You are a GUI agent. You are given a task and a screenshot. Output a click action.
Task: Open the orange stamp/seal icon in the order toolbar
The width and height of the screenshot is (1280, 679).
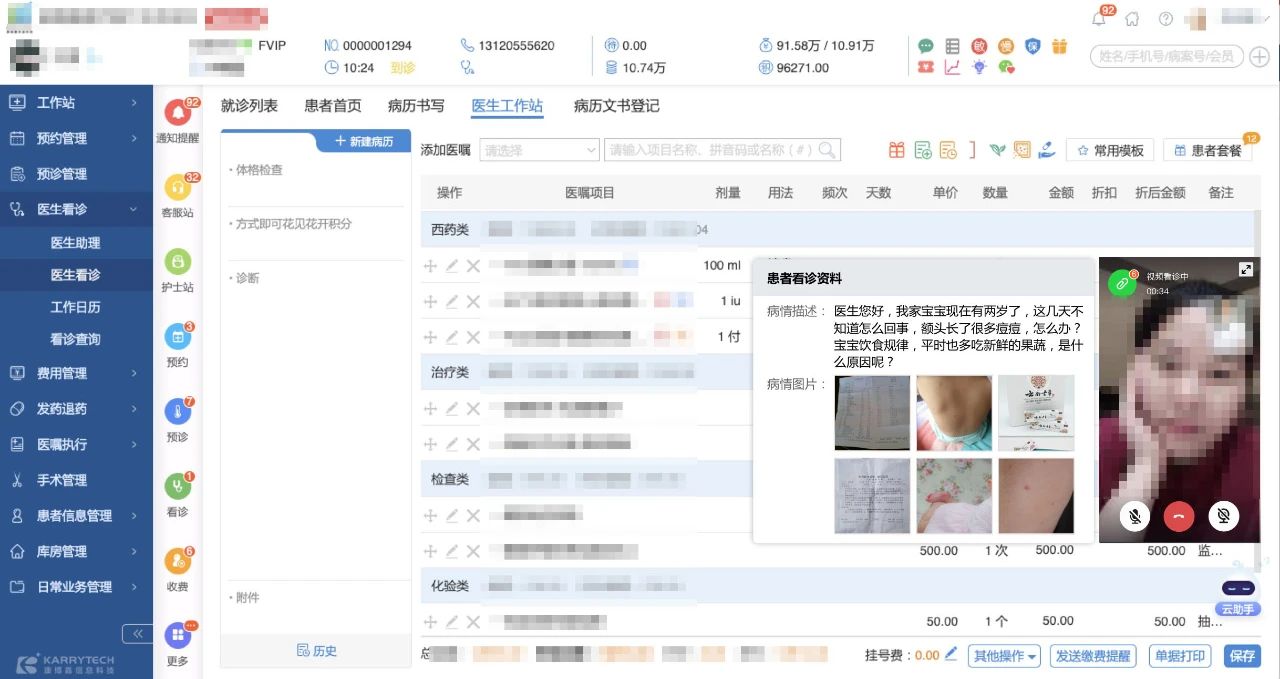(1022, 150)
